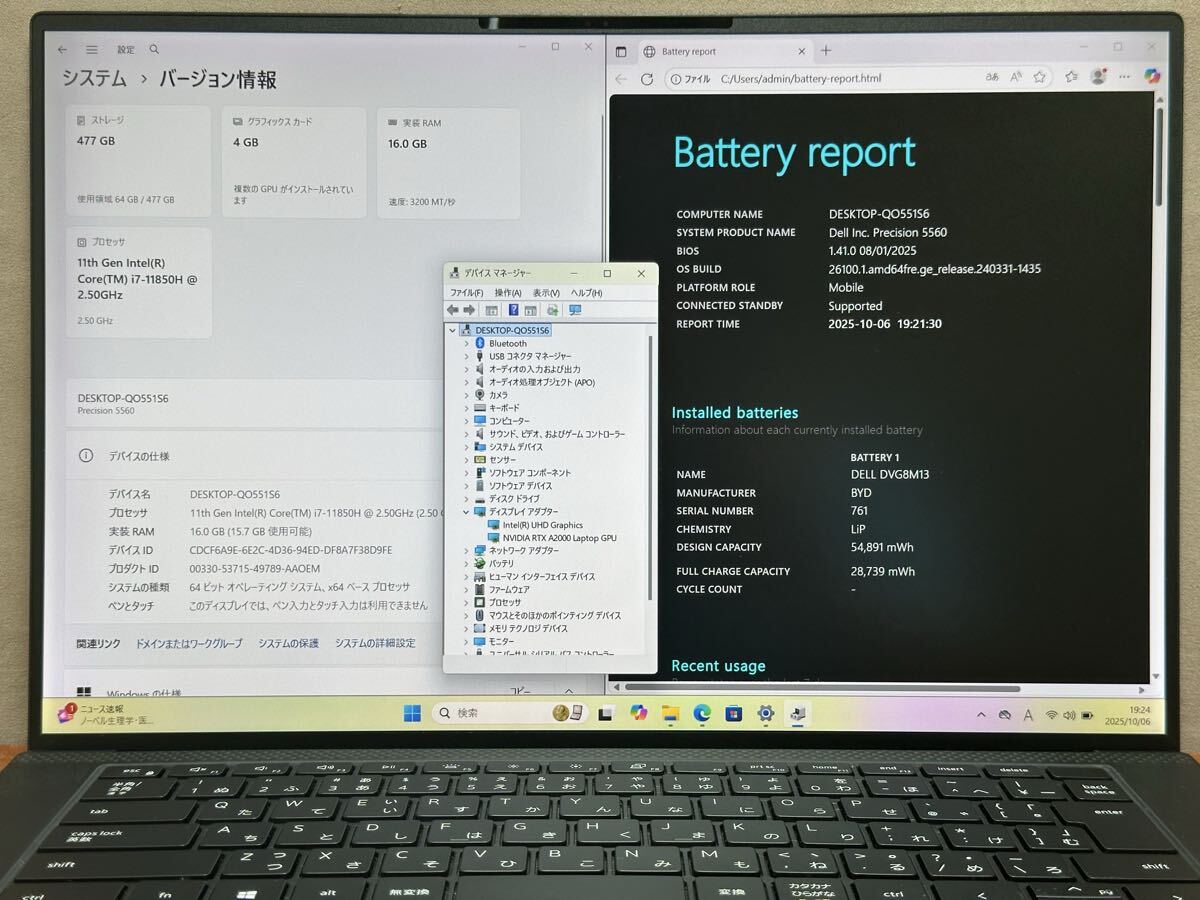Open the Edge tab actions menu icon
This screenshot has width=1200, height=900.
coord(621,51)
